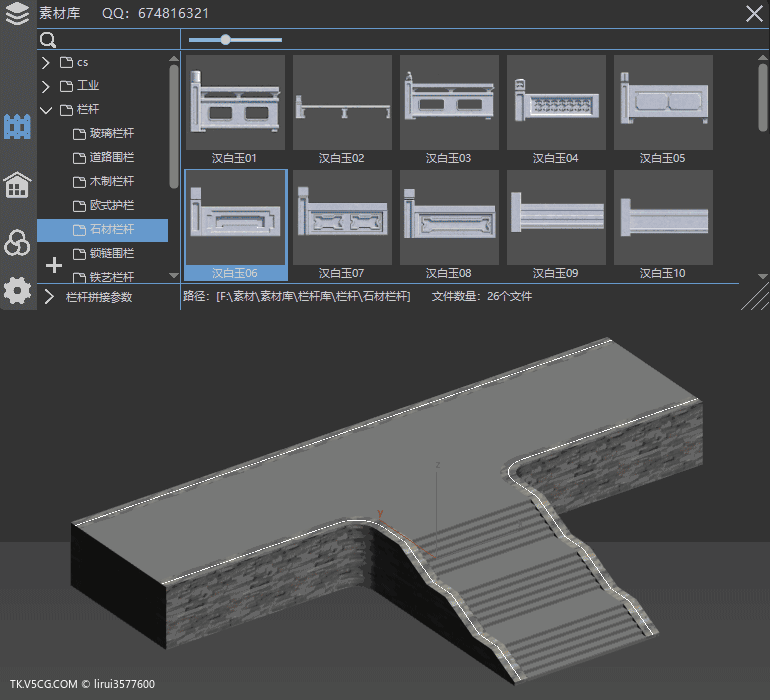
Task: Pick the 汉白玉10 railing thumbnail
Action: click(663, 217)
